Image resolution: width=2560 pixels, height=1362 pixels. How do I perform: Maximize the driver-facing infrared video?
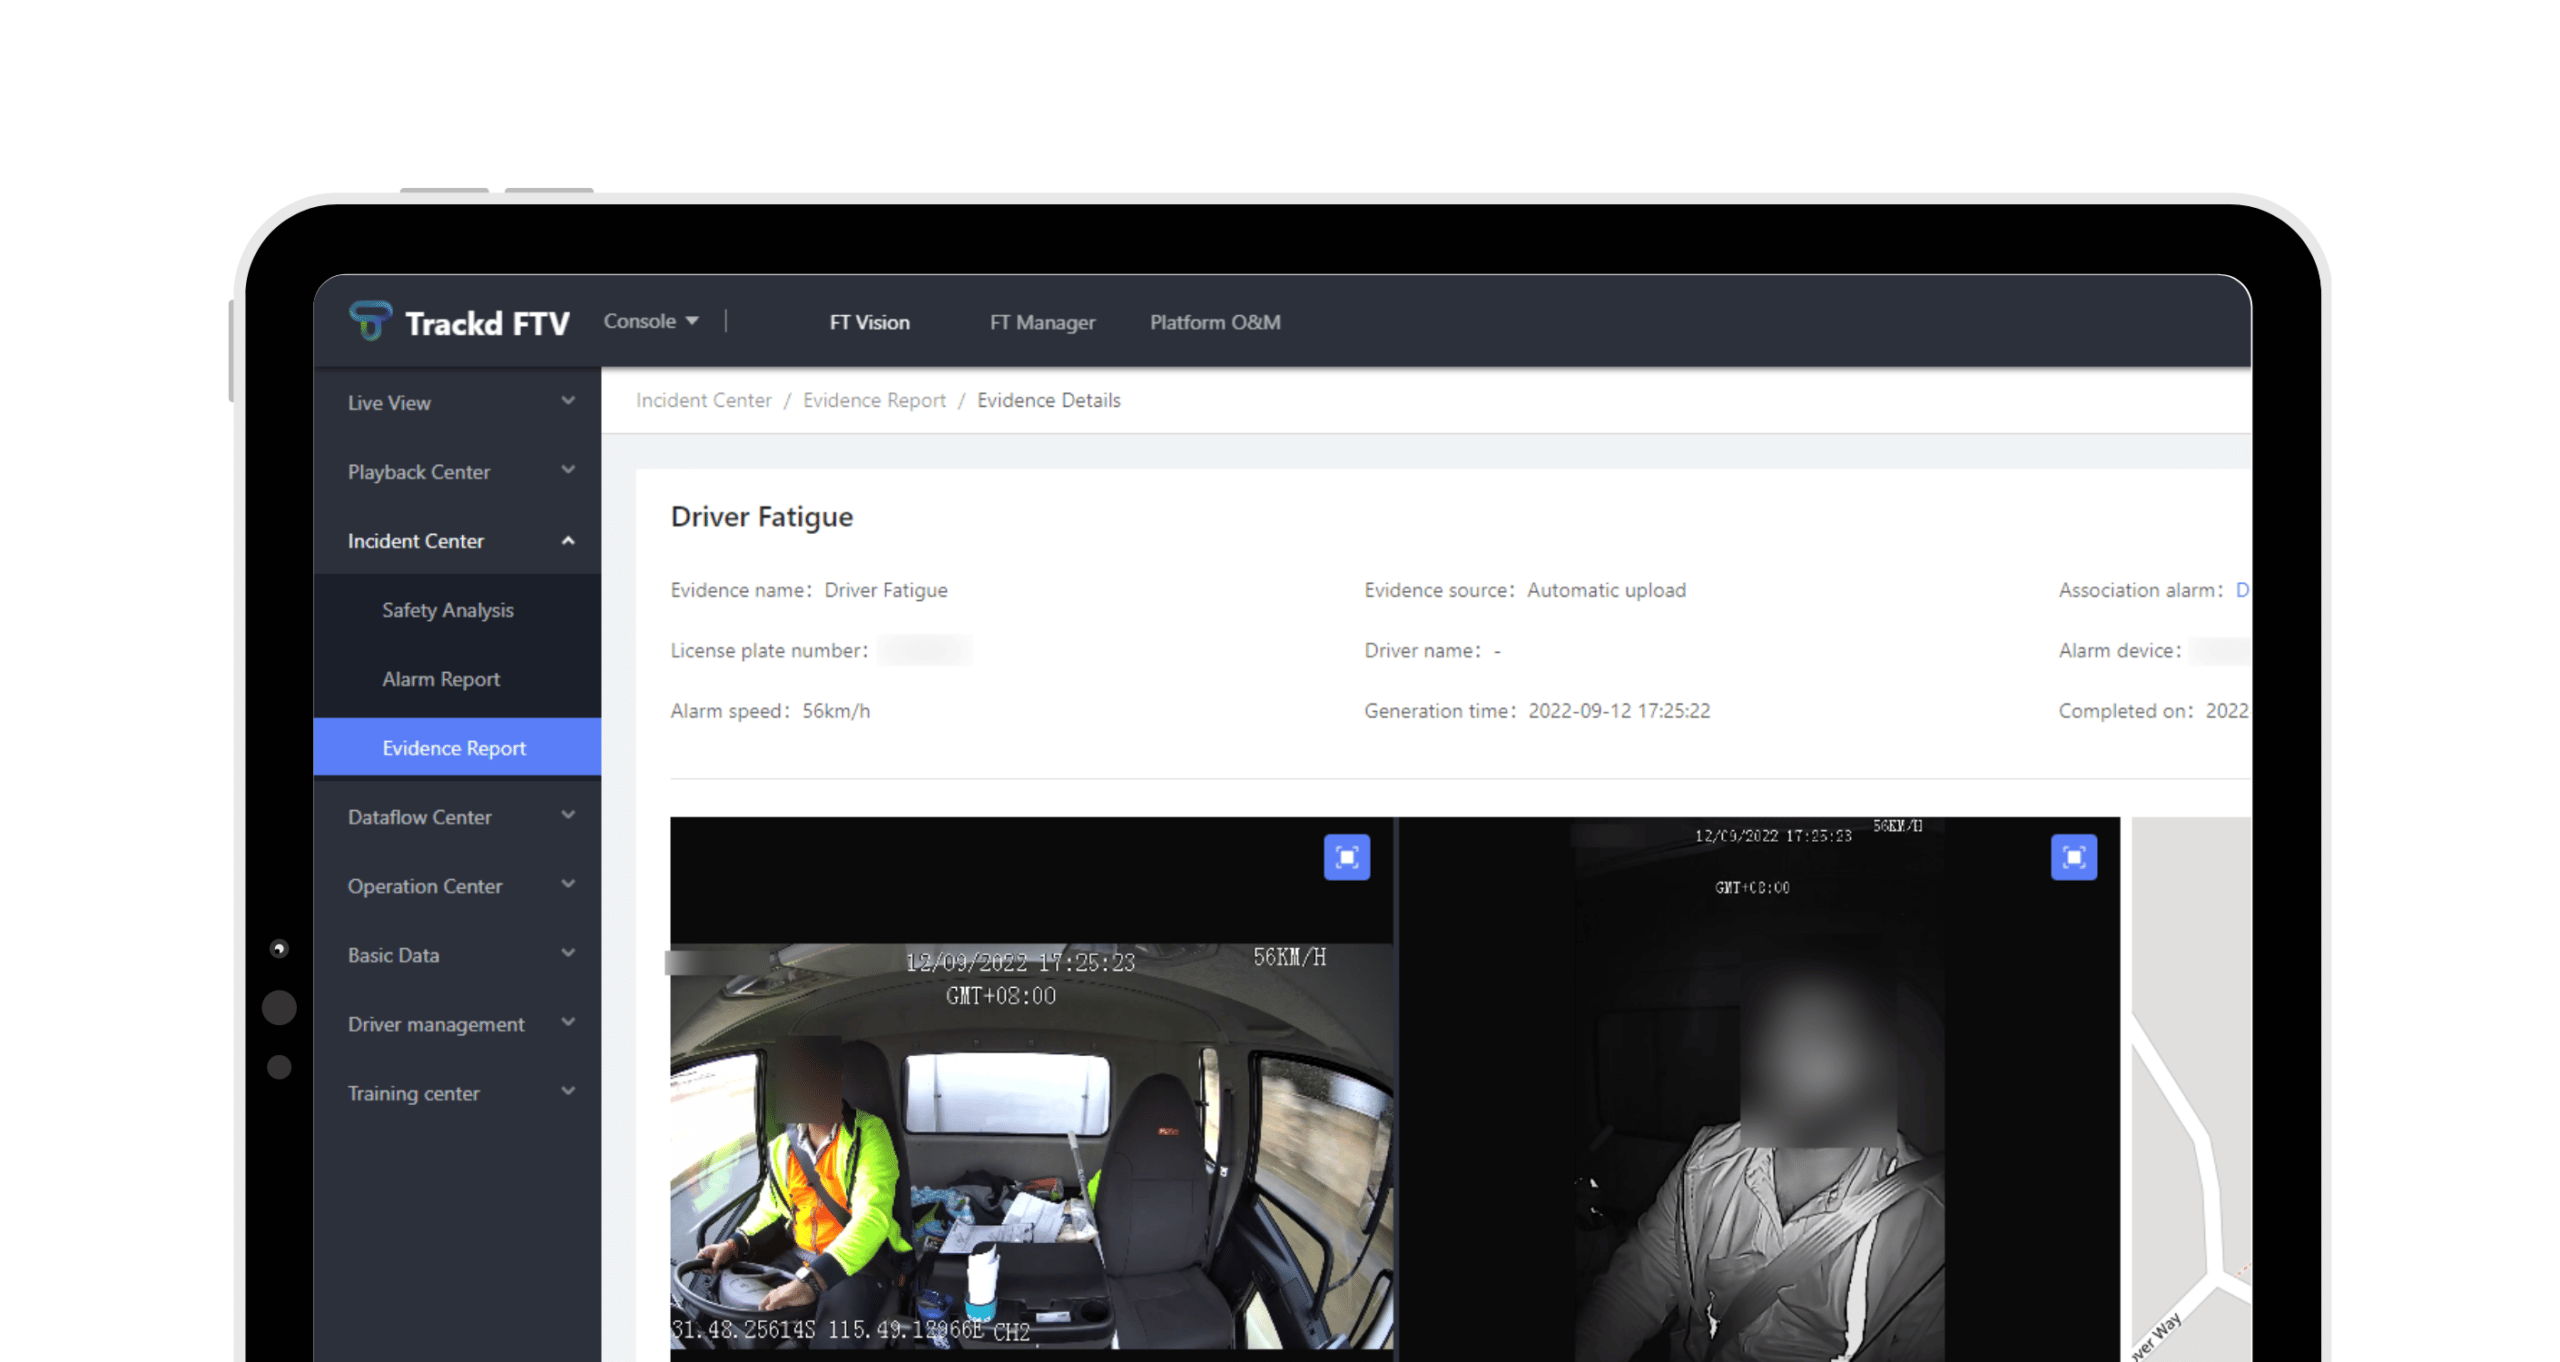2073,857
